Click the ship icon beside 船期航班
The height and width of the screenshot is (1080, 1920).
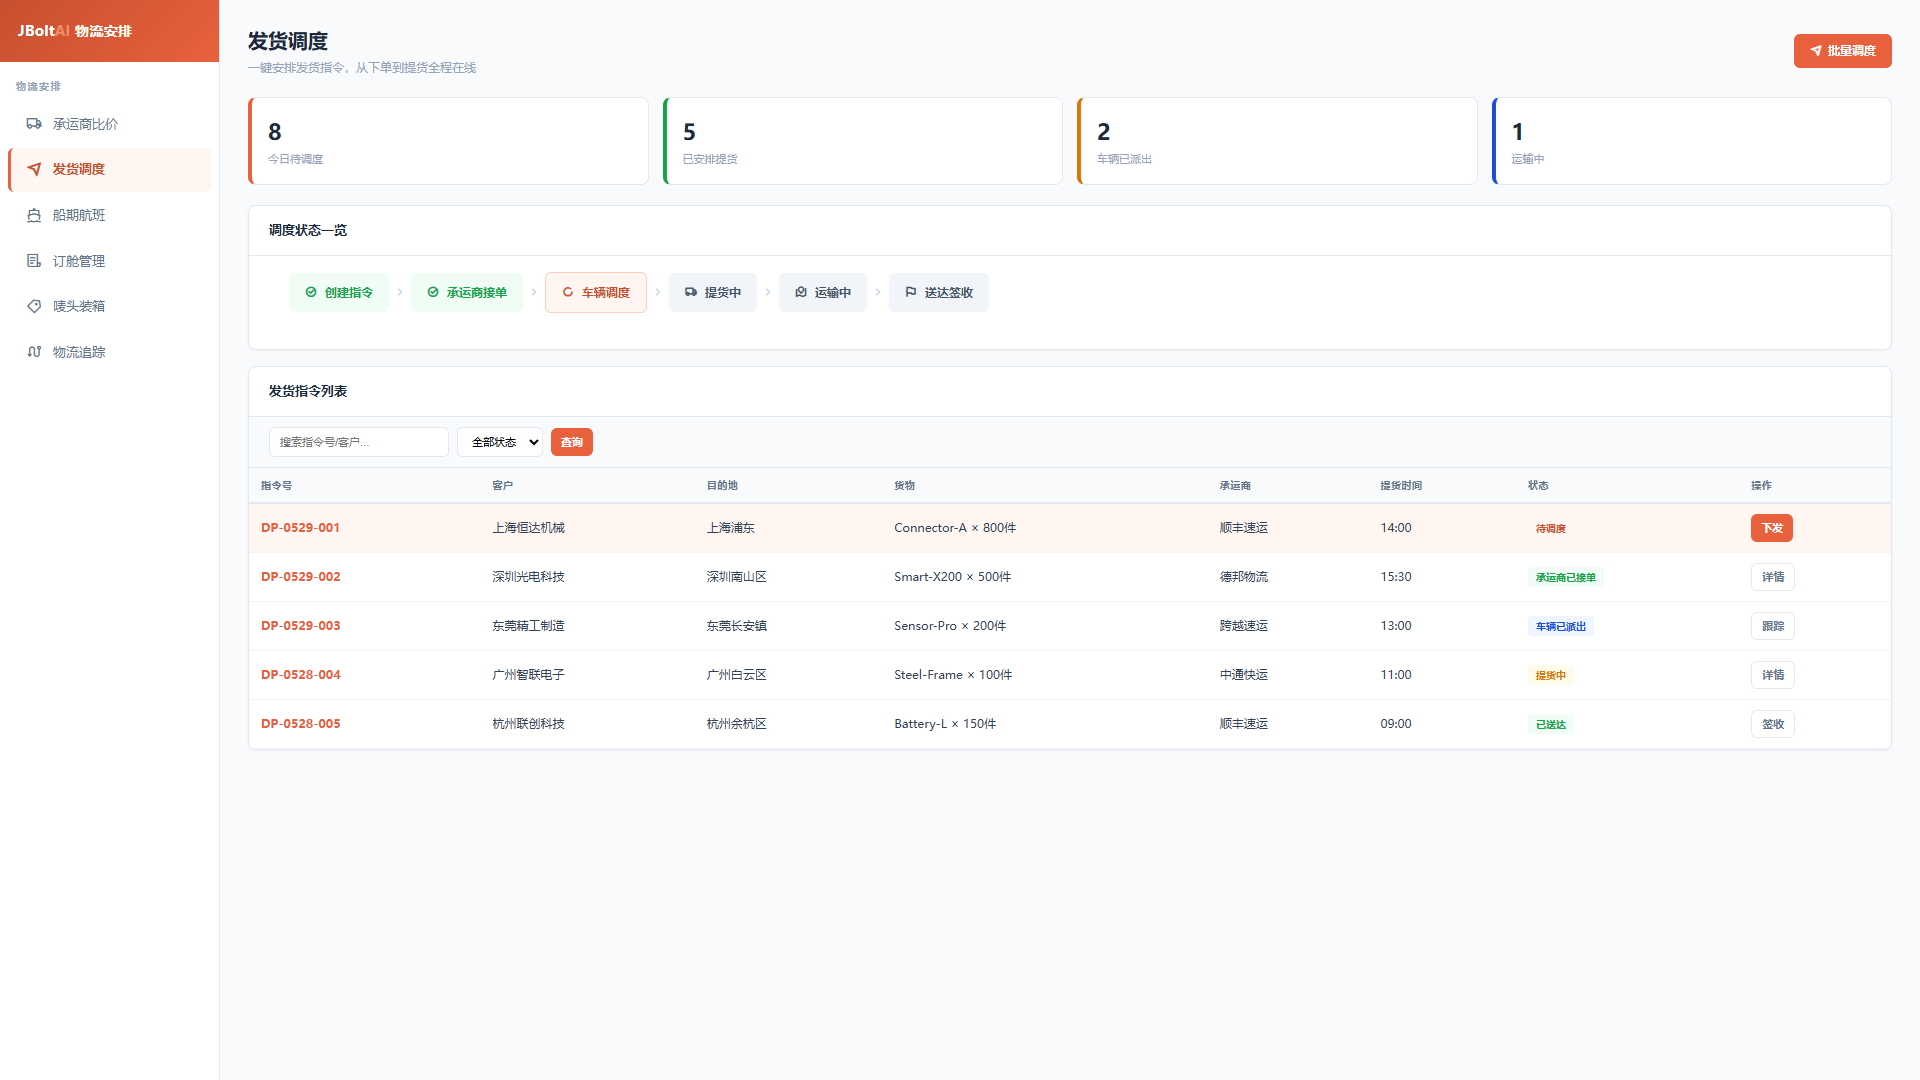(34, 215)
